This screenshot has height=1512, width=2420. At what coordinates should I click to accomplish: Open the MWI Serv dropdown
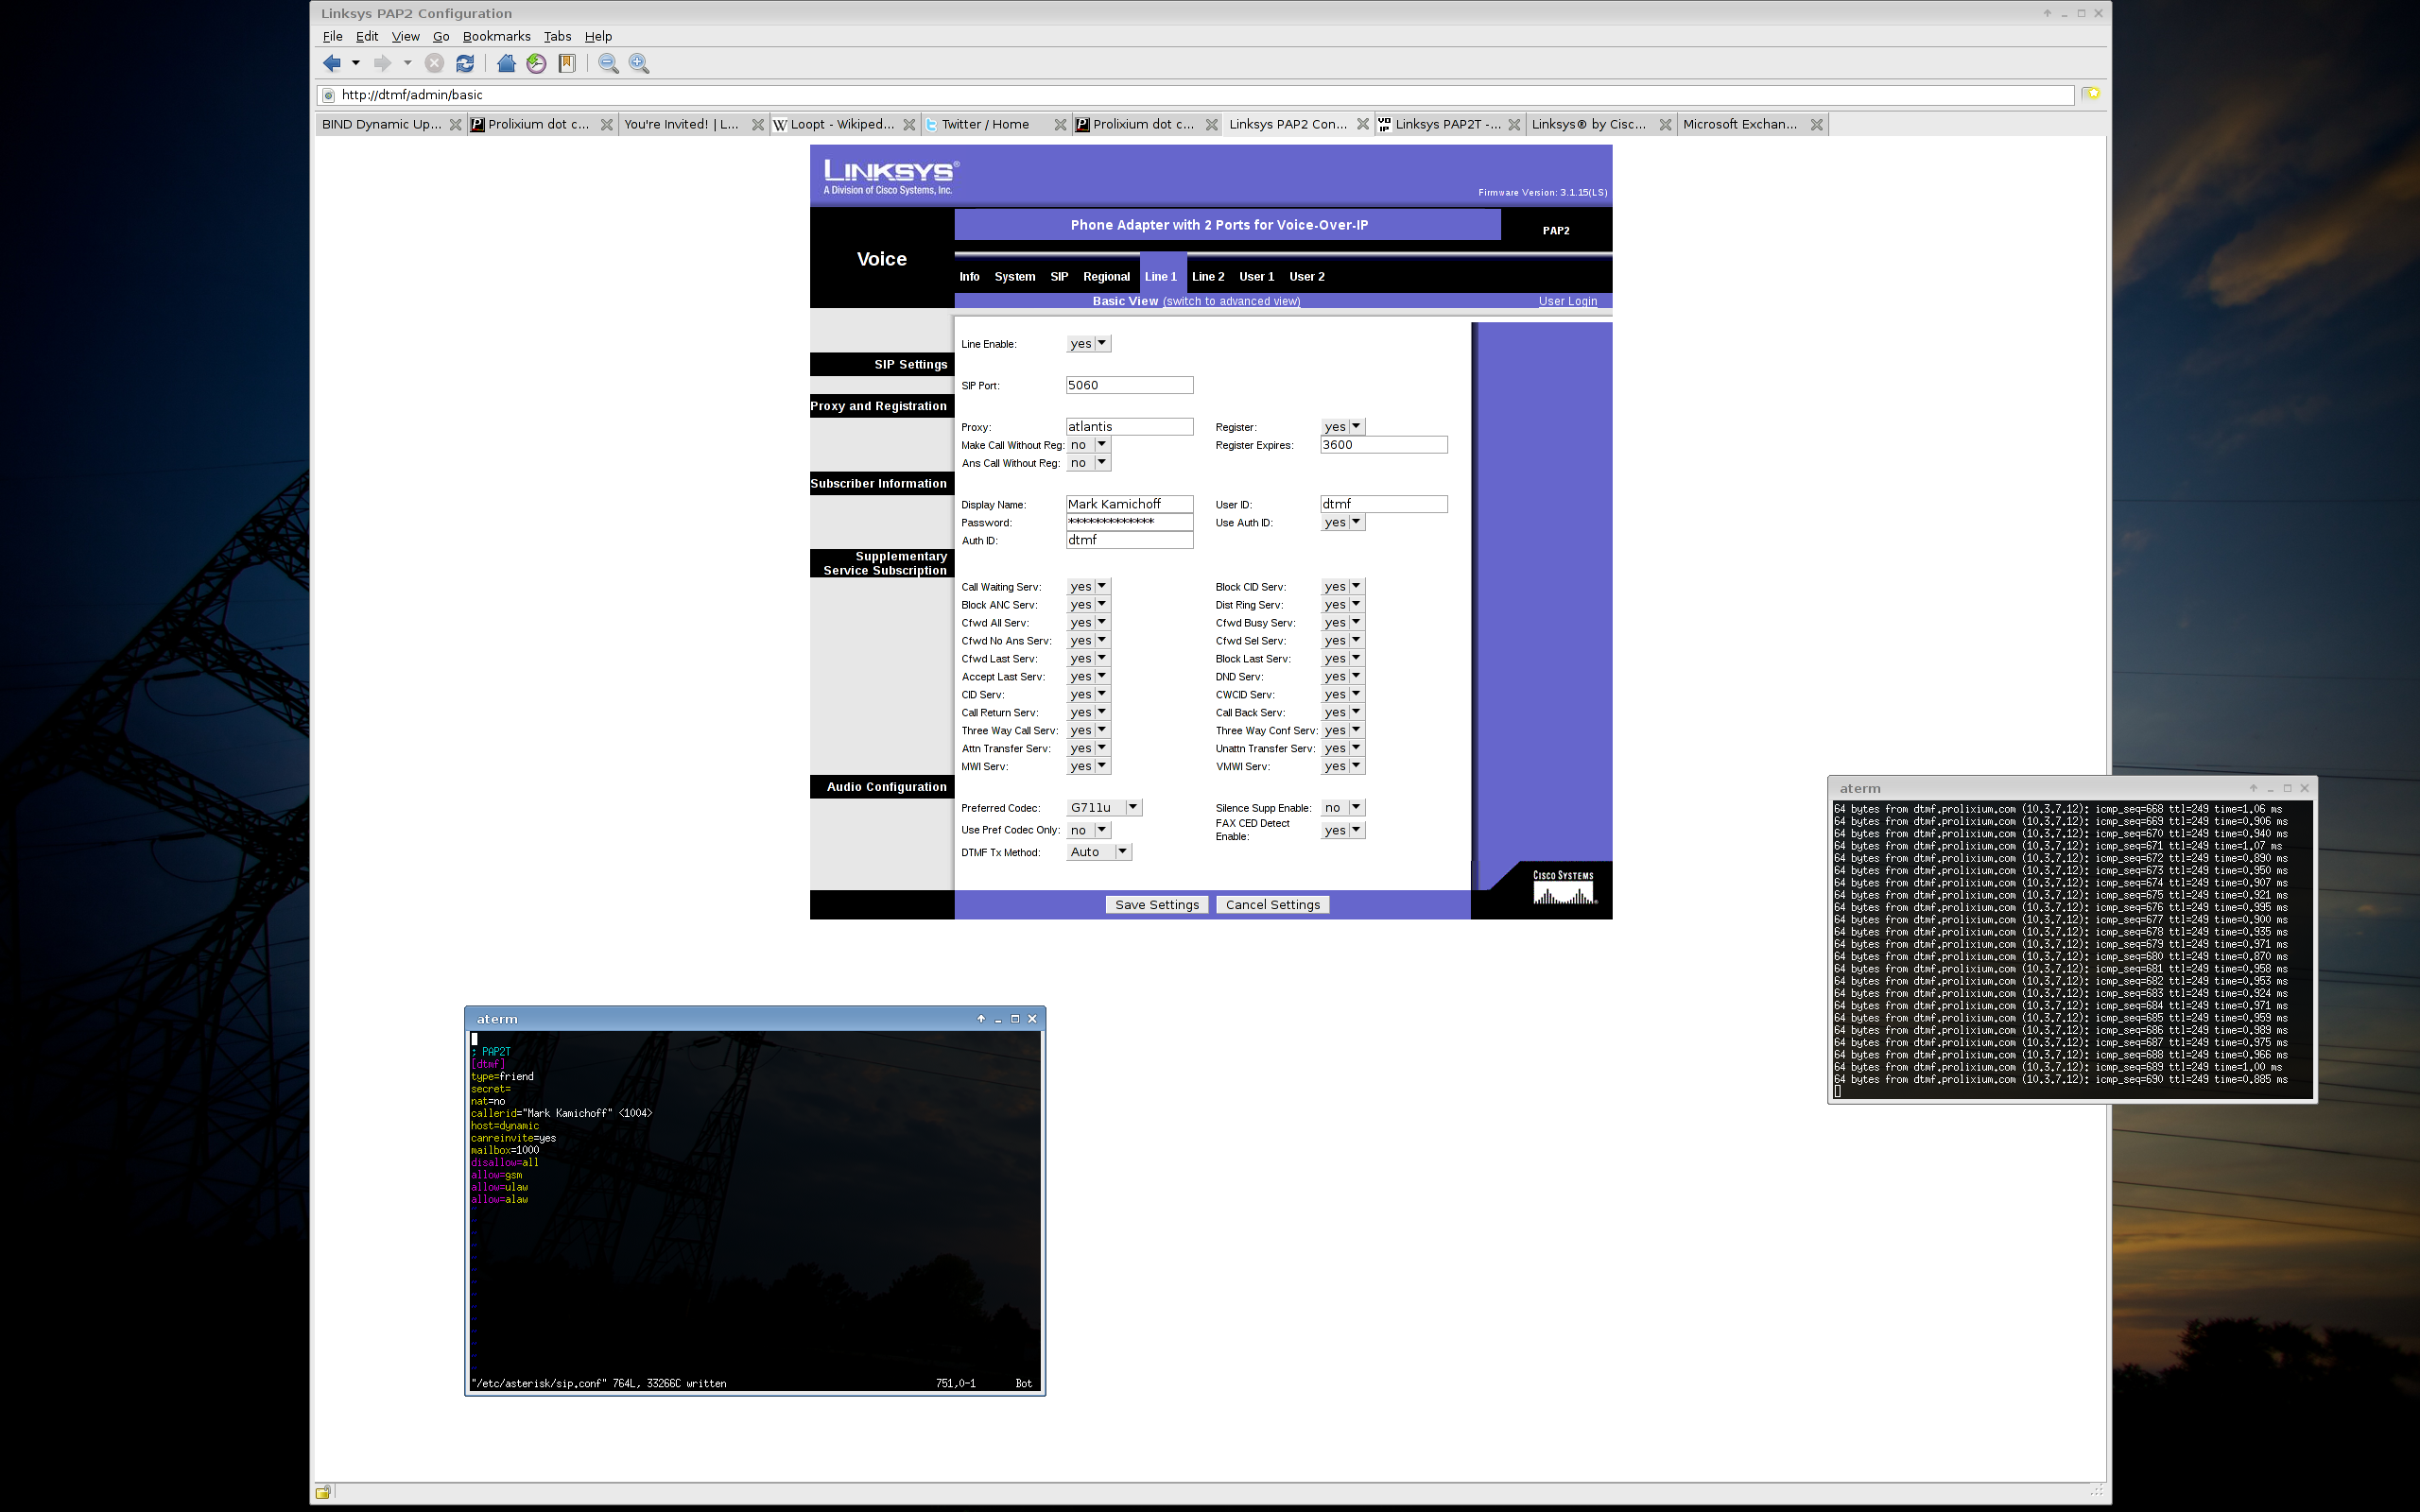tap(1089, 767)
